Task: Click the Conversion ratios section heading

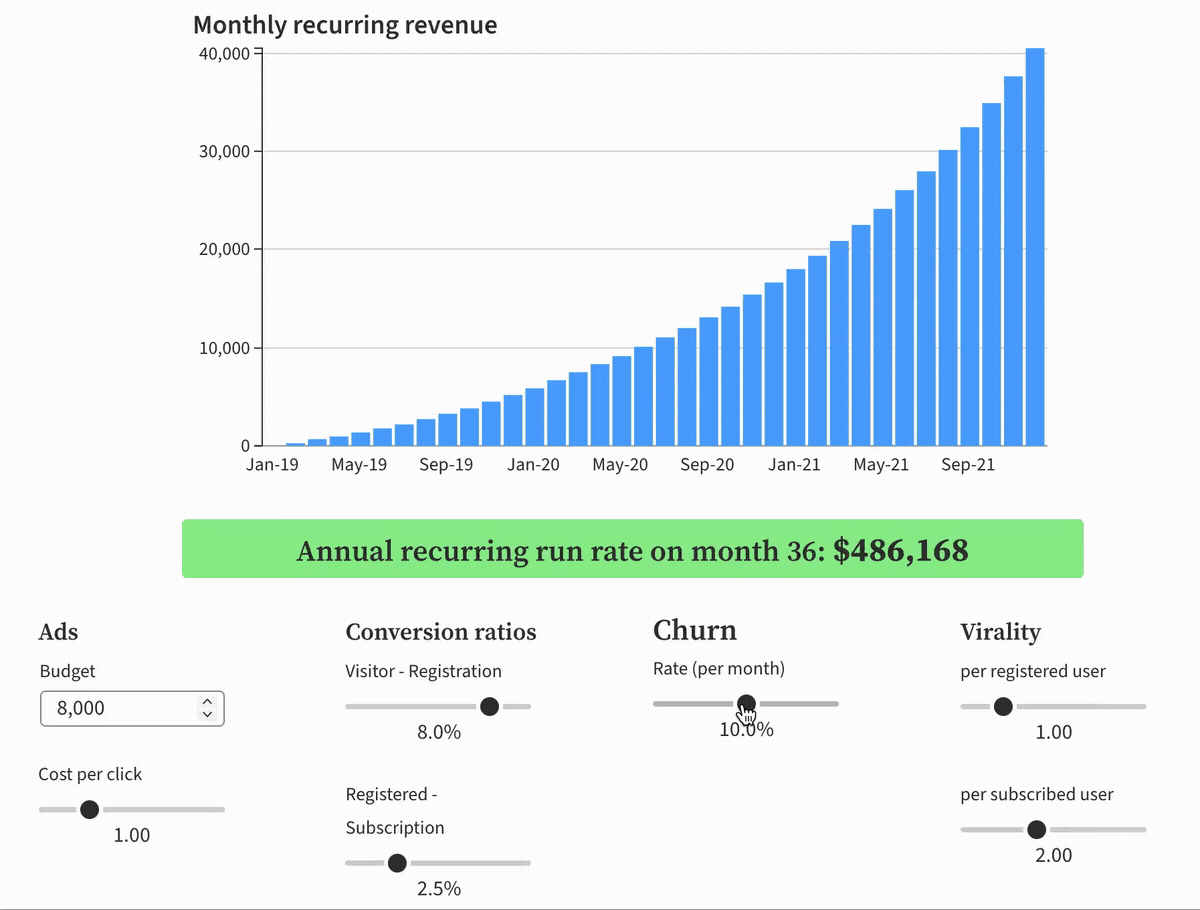Action: 441,632
